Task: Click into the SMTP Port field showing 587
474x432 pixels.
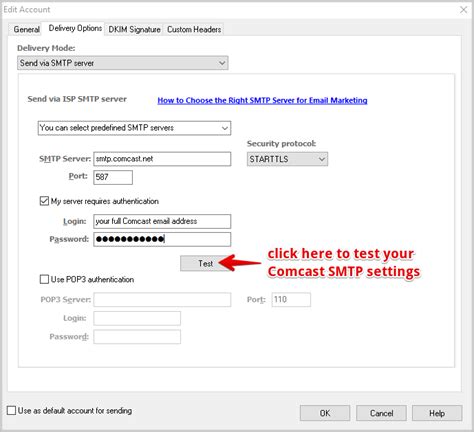Action: tap(113, 177)
